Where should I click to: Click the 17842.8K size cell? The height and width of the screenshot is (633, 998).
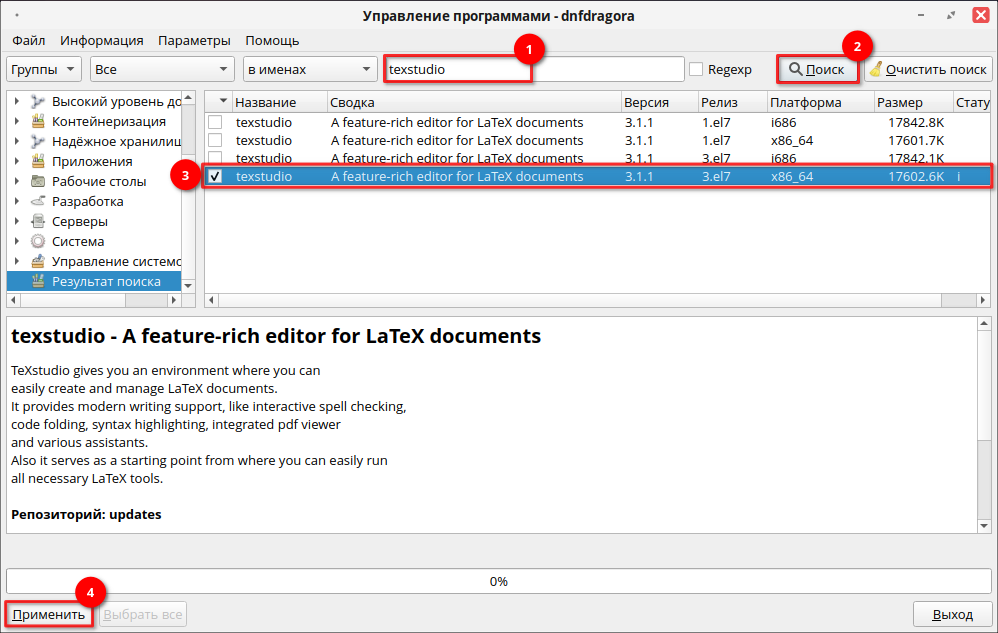(x=916, y=122)
